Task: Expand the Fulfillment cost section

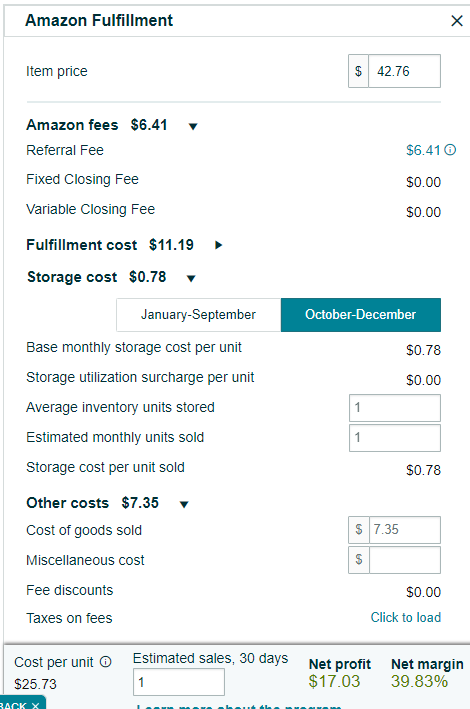Action: [218, 245]
